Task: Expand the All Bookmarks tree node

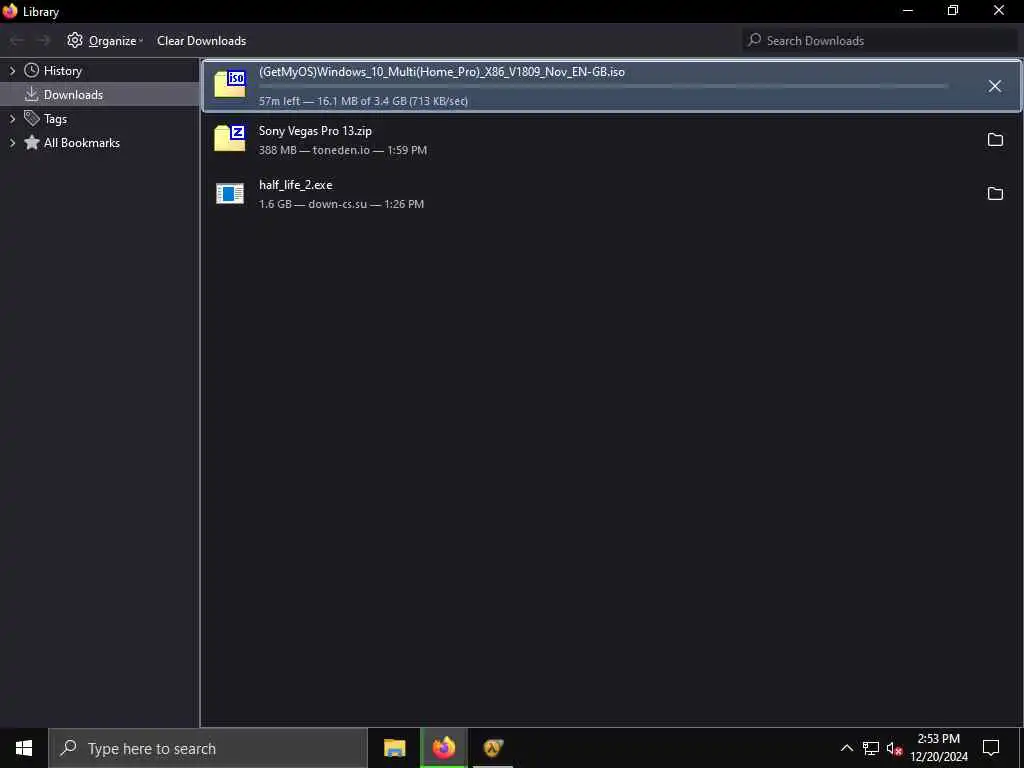Action: [x=12, y=142]
